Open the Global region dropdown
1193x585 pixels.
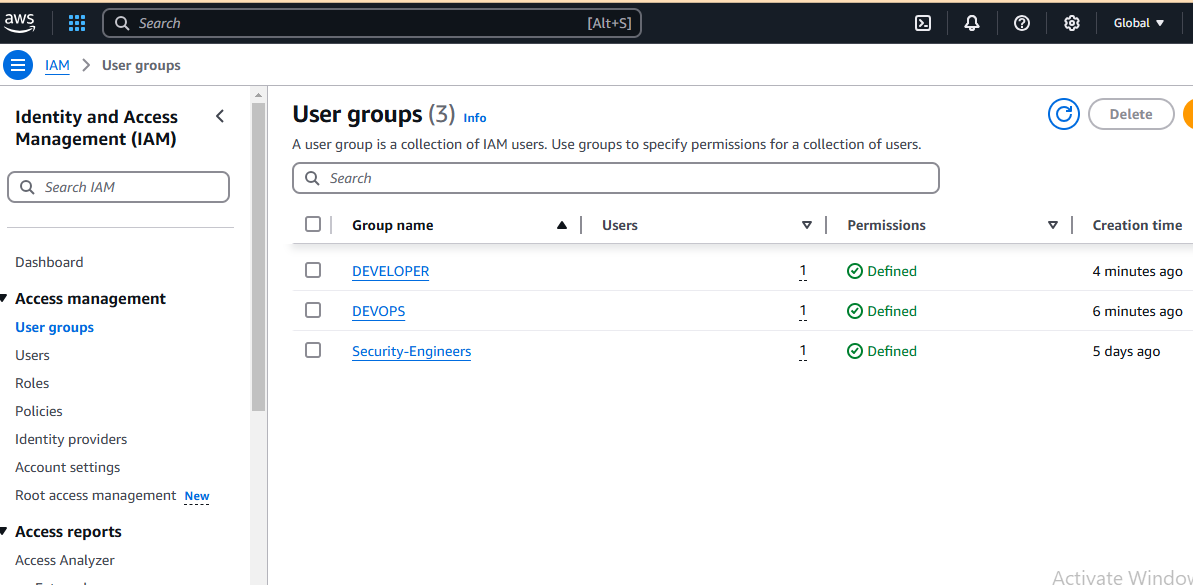point(1139,23)
